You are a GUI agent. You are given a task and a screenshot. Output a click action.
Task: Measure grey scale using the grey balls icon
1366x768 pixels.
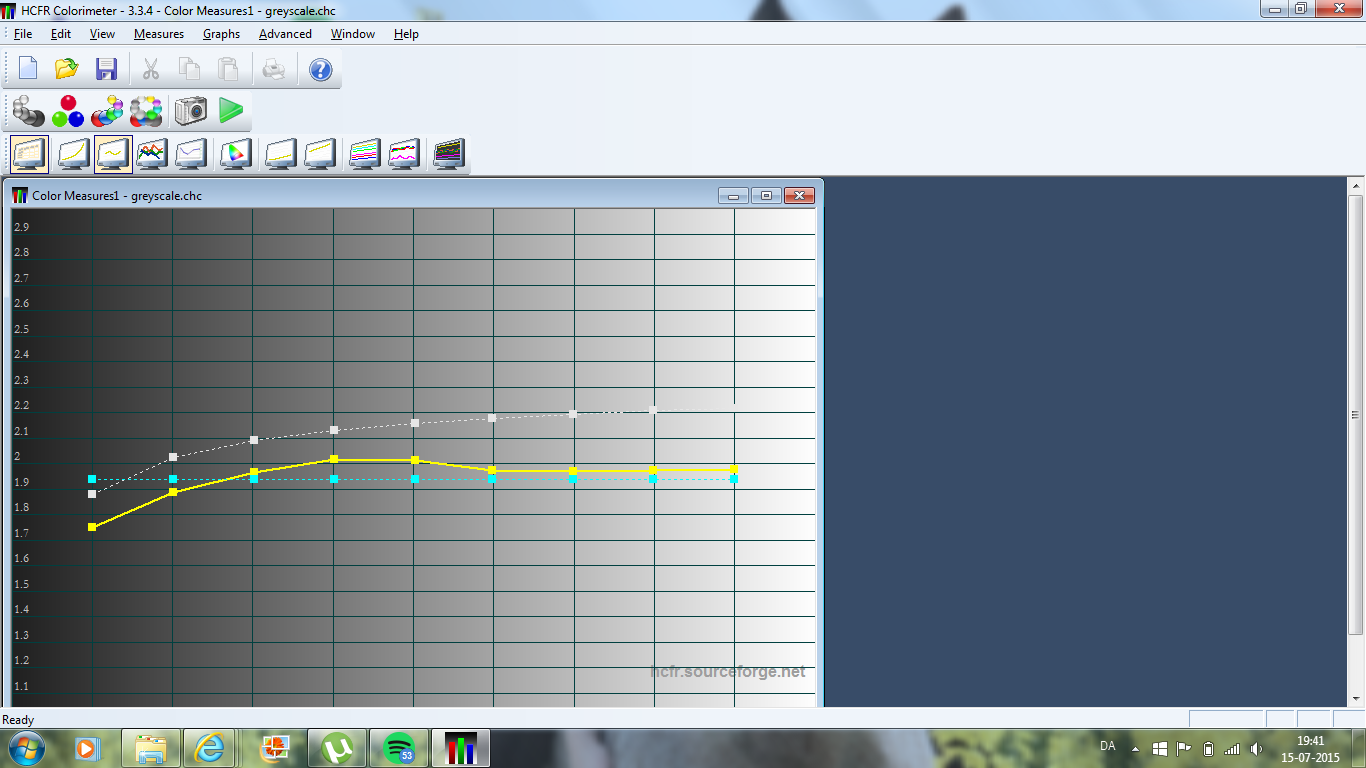[x=28, y=111]
